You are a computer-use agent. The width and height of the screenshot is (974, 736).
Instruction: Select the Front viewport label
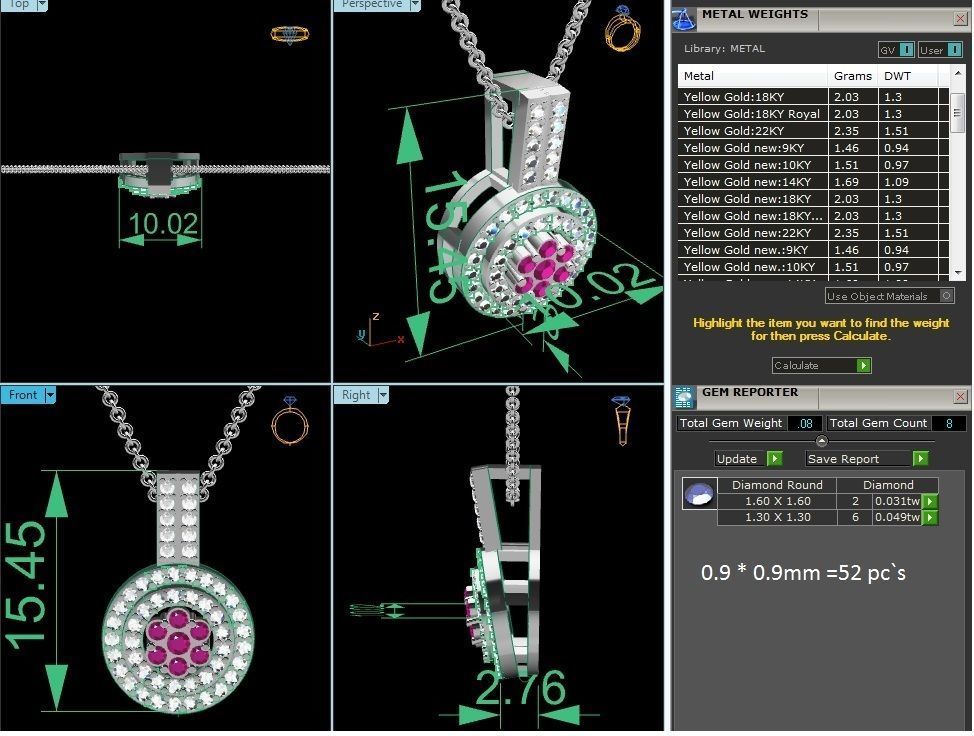tap(22, 395)
